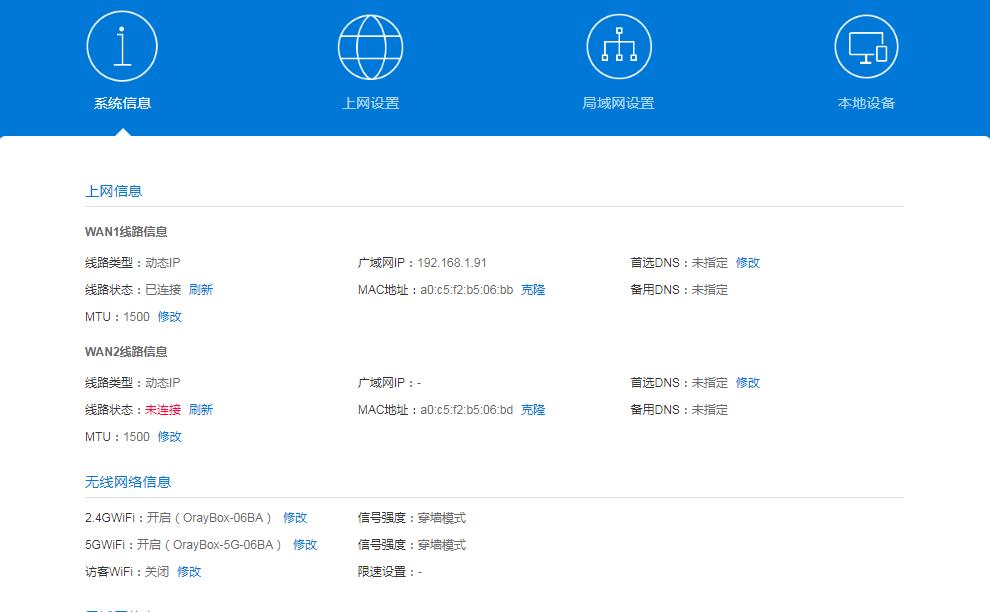Modify 5GWiFi OrayBox-5G-06BA settings

click(x=305, y=544)
